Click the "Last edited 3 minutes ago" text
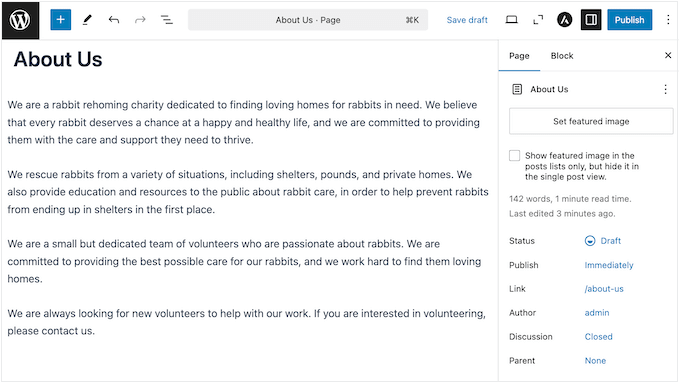The image size is (680, 384). click(562, 213)
